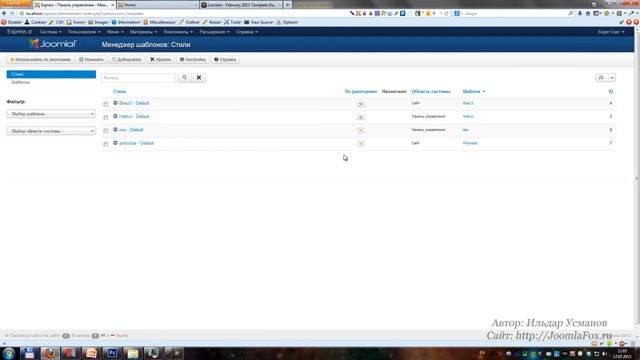Open the folder icon on taskbar
This screenshot has width=640, height=360.
pos(132,353)
